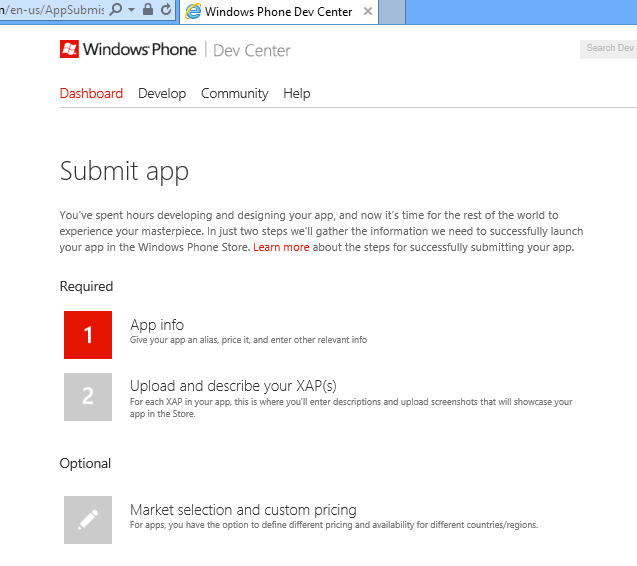
Task: Click the search magnifier in address bar
Action: (116, 9)
